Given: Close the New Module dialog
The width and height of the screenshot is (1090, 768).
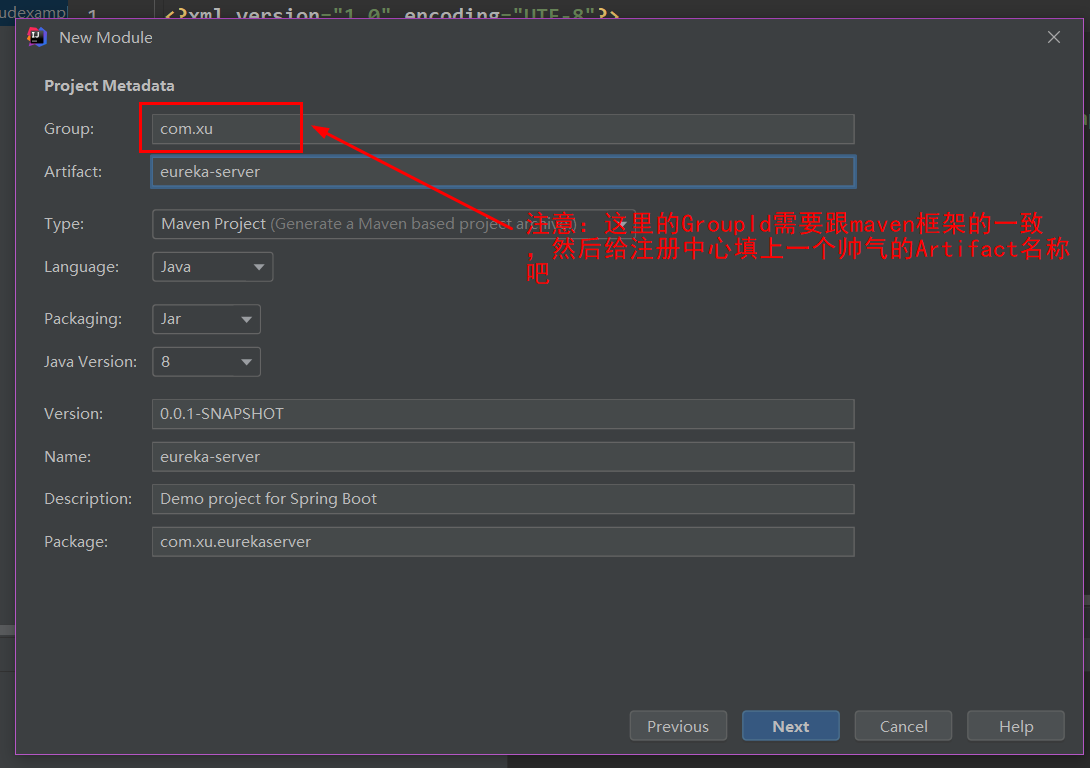Looking at the screenshot, I should 1053,37.
